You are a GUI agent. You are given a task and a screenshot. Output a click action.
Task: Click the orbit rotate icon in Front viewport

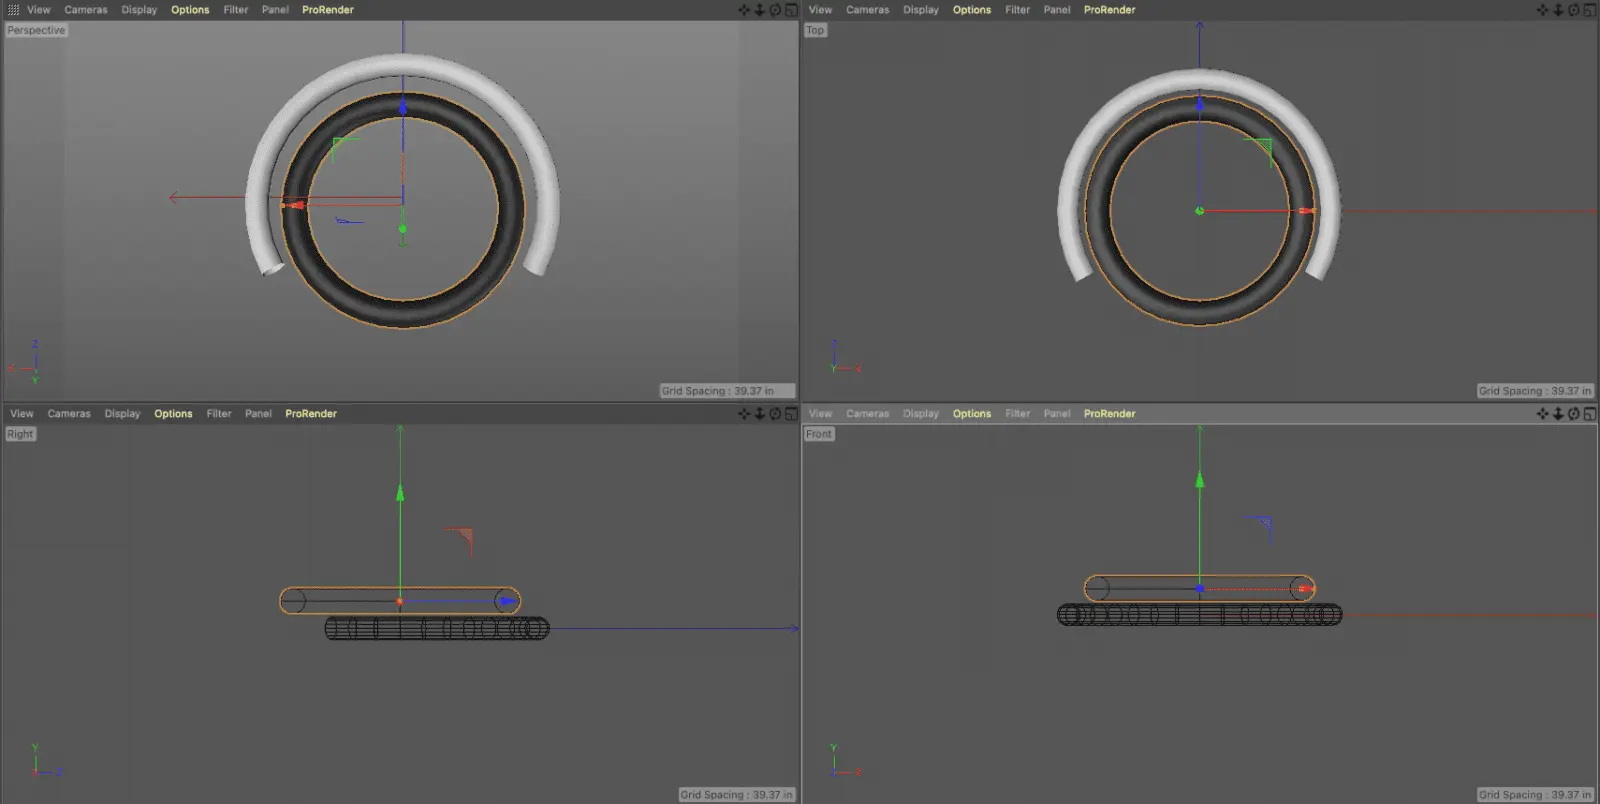pyautogui.click(x=1573, y=414)
